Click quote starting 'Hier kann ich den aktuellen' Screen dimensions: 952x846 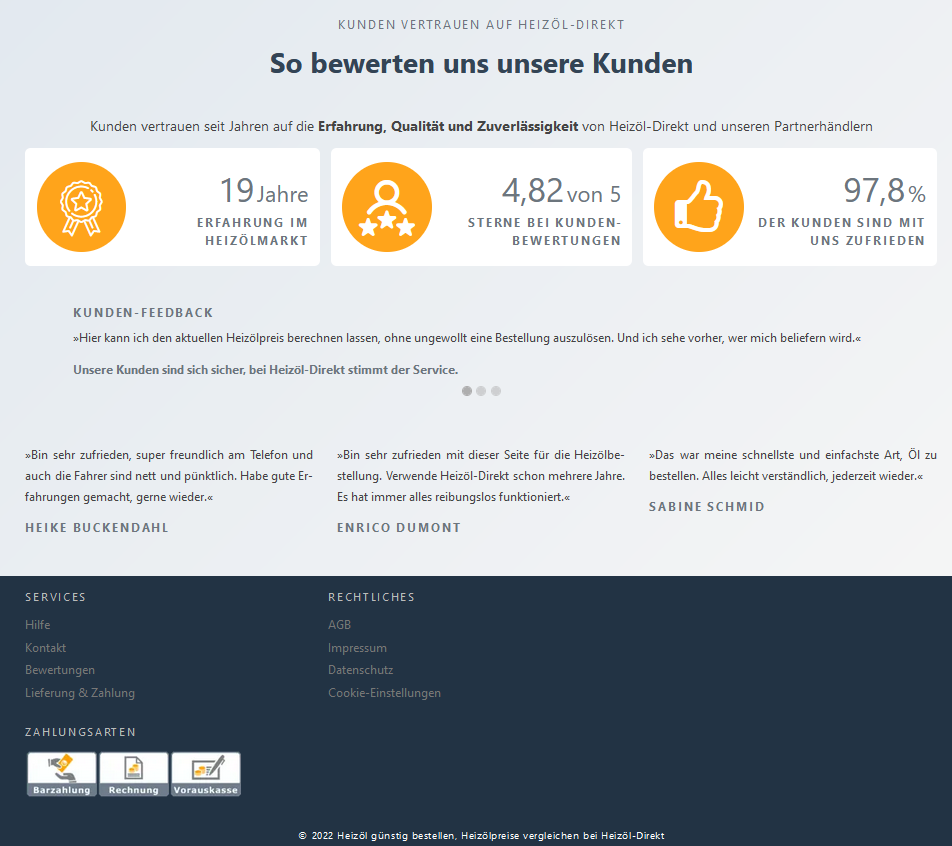[x=467, y=338]
